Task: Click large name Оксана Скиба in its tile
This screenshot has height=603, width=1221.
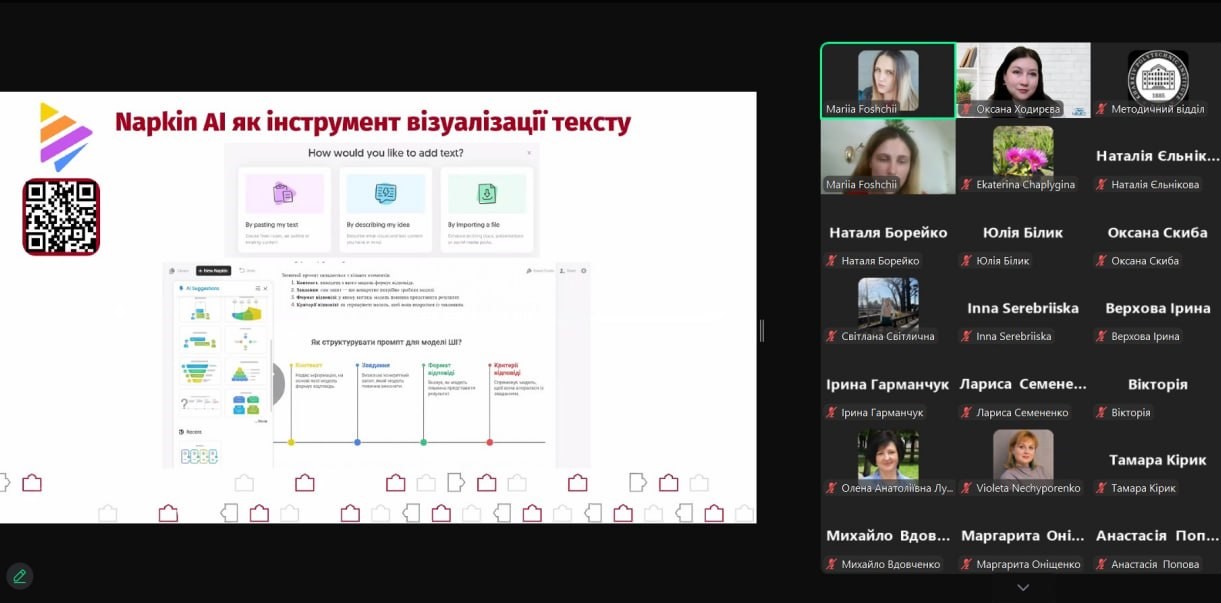Action: click(1158, 232)
